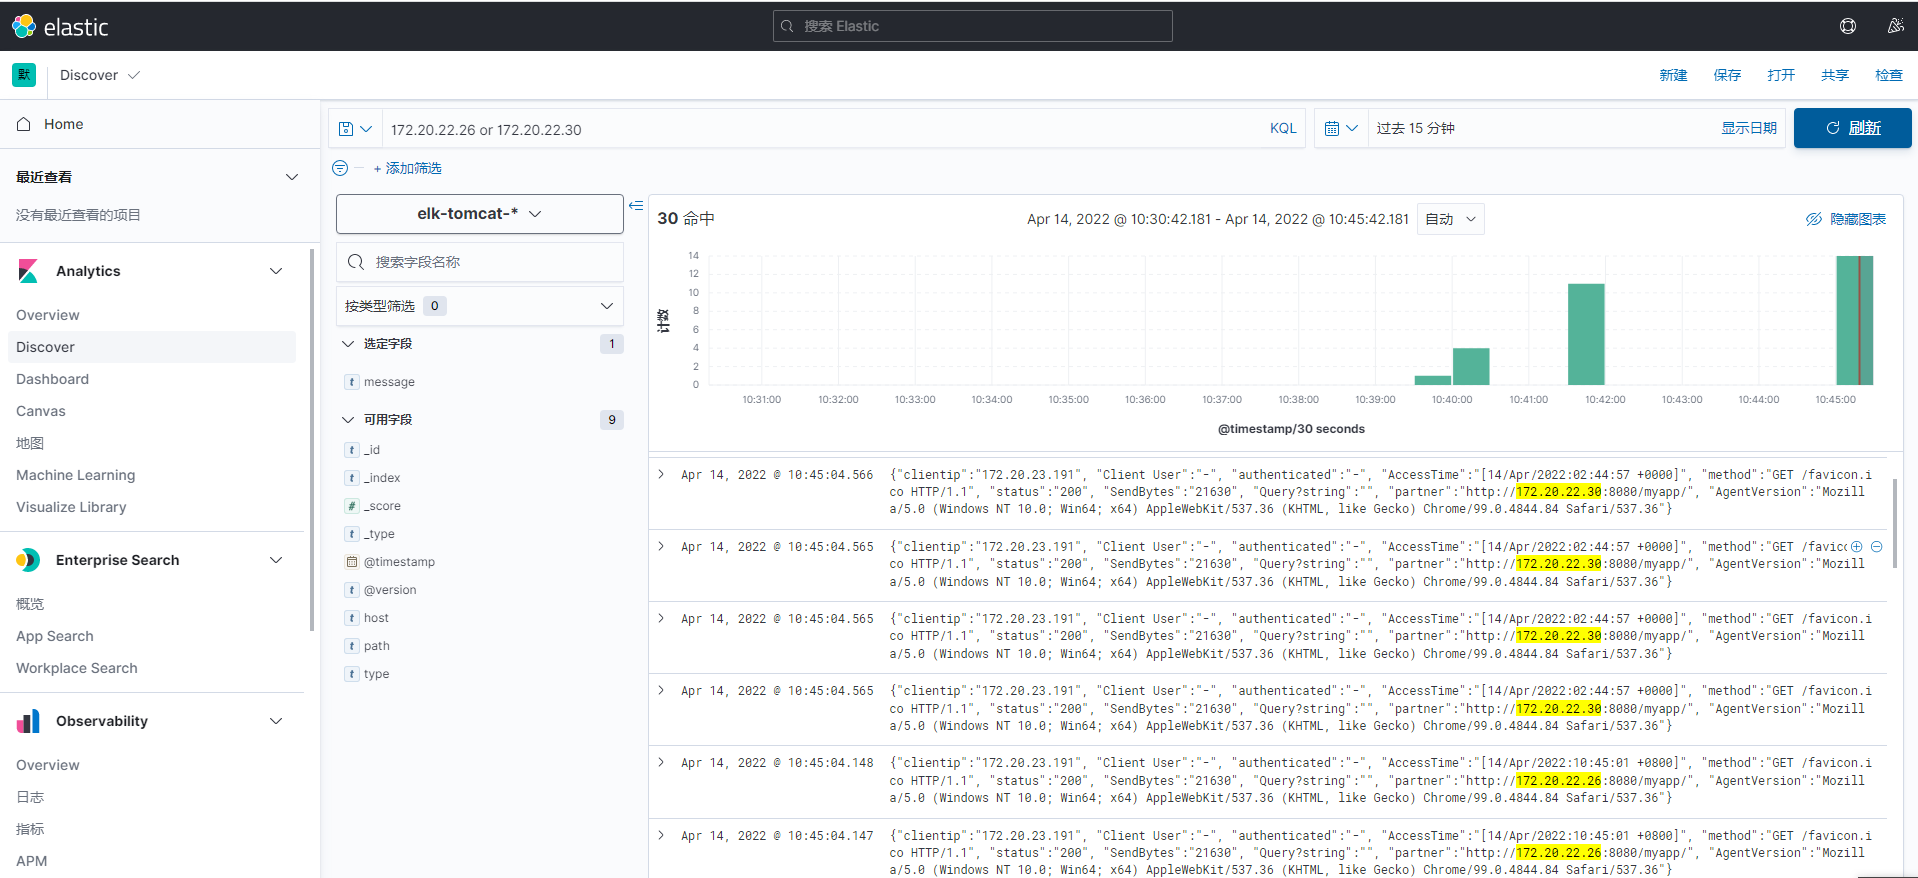Screen dimensions: 1918x878
Task: Collapse the Enterprise Search nav group
Action: click(x=276, y=560)
